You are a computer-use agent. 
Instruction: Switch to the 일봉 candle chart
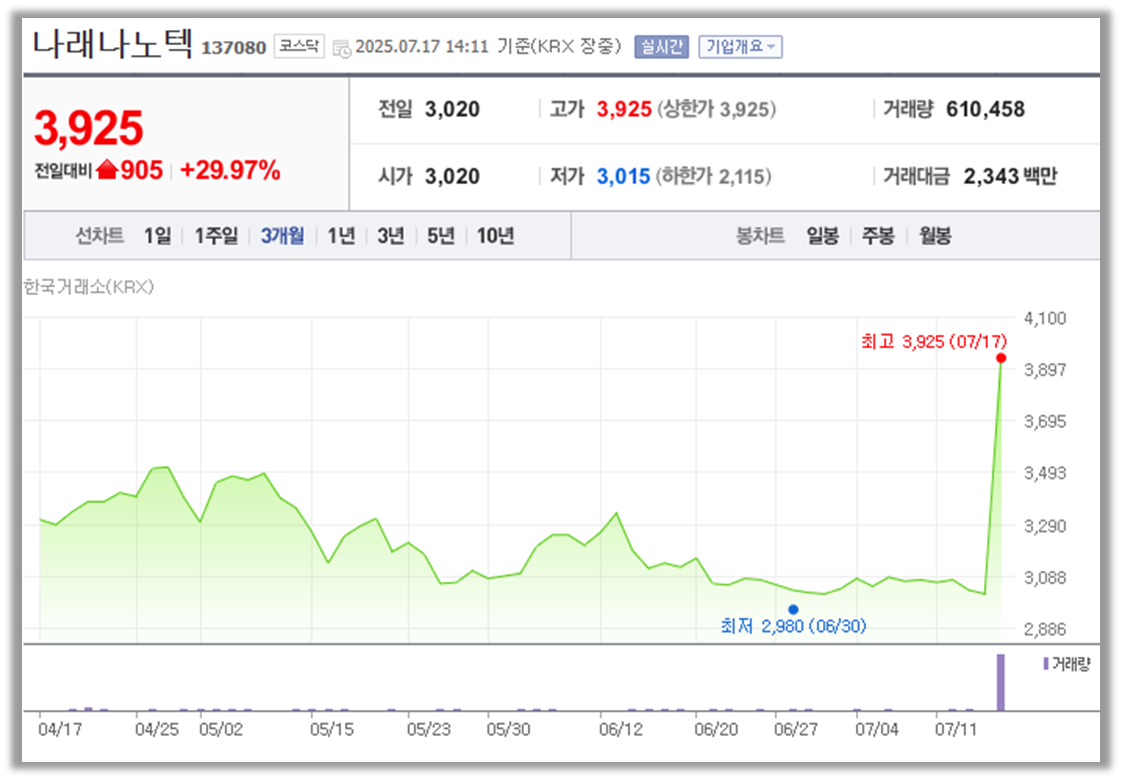(x=822, y=235)
